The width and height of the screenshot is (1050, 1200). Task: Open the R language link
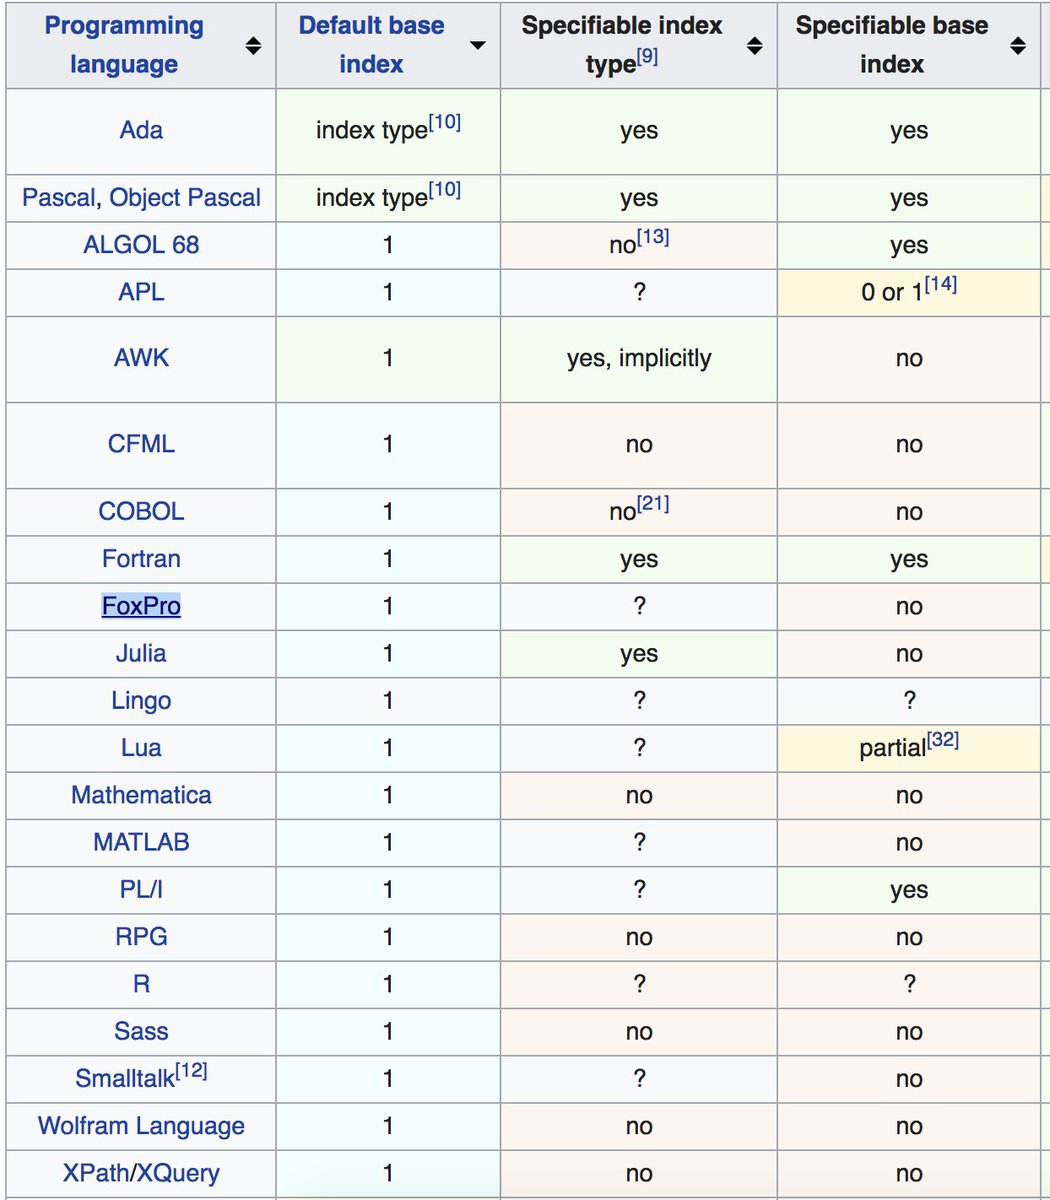point(141,984)
